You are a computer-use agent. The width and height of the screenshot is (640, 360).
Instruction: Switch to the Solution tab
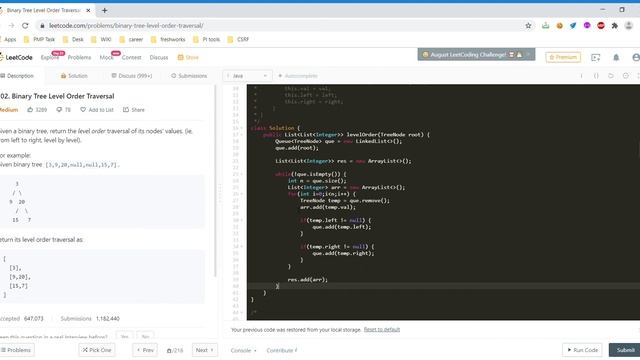[74, 76]
